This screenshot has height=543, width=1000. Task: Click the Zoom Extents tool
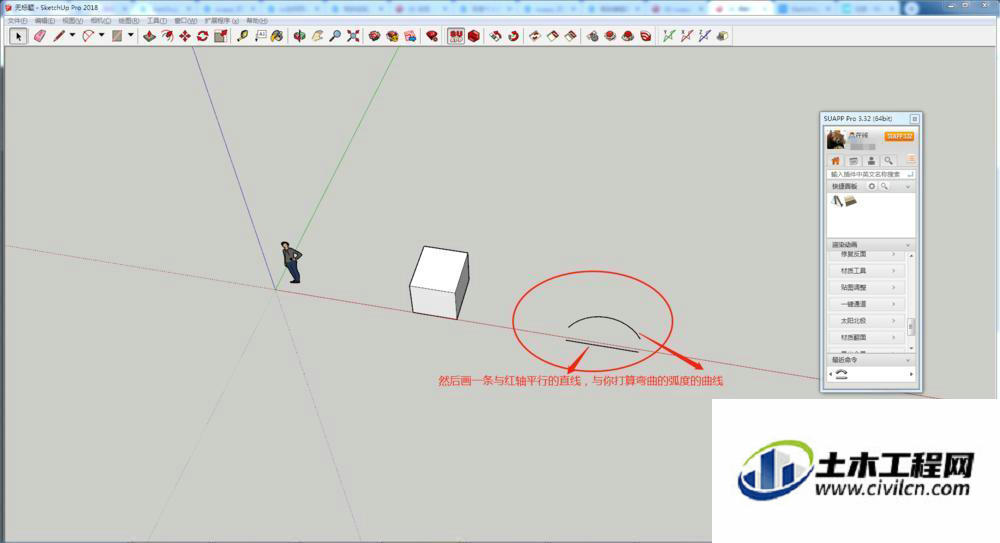tap(353, 36)
